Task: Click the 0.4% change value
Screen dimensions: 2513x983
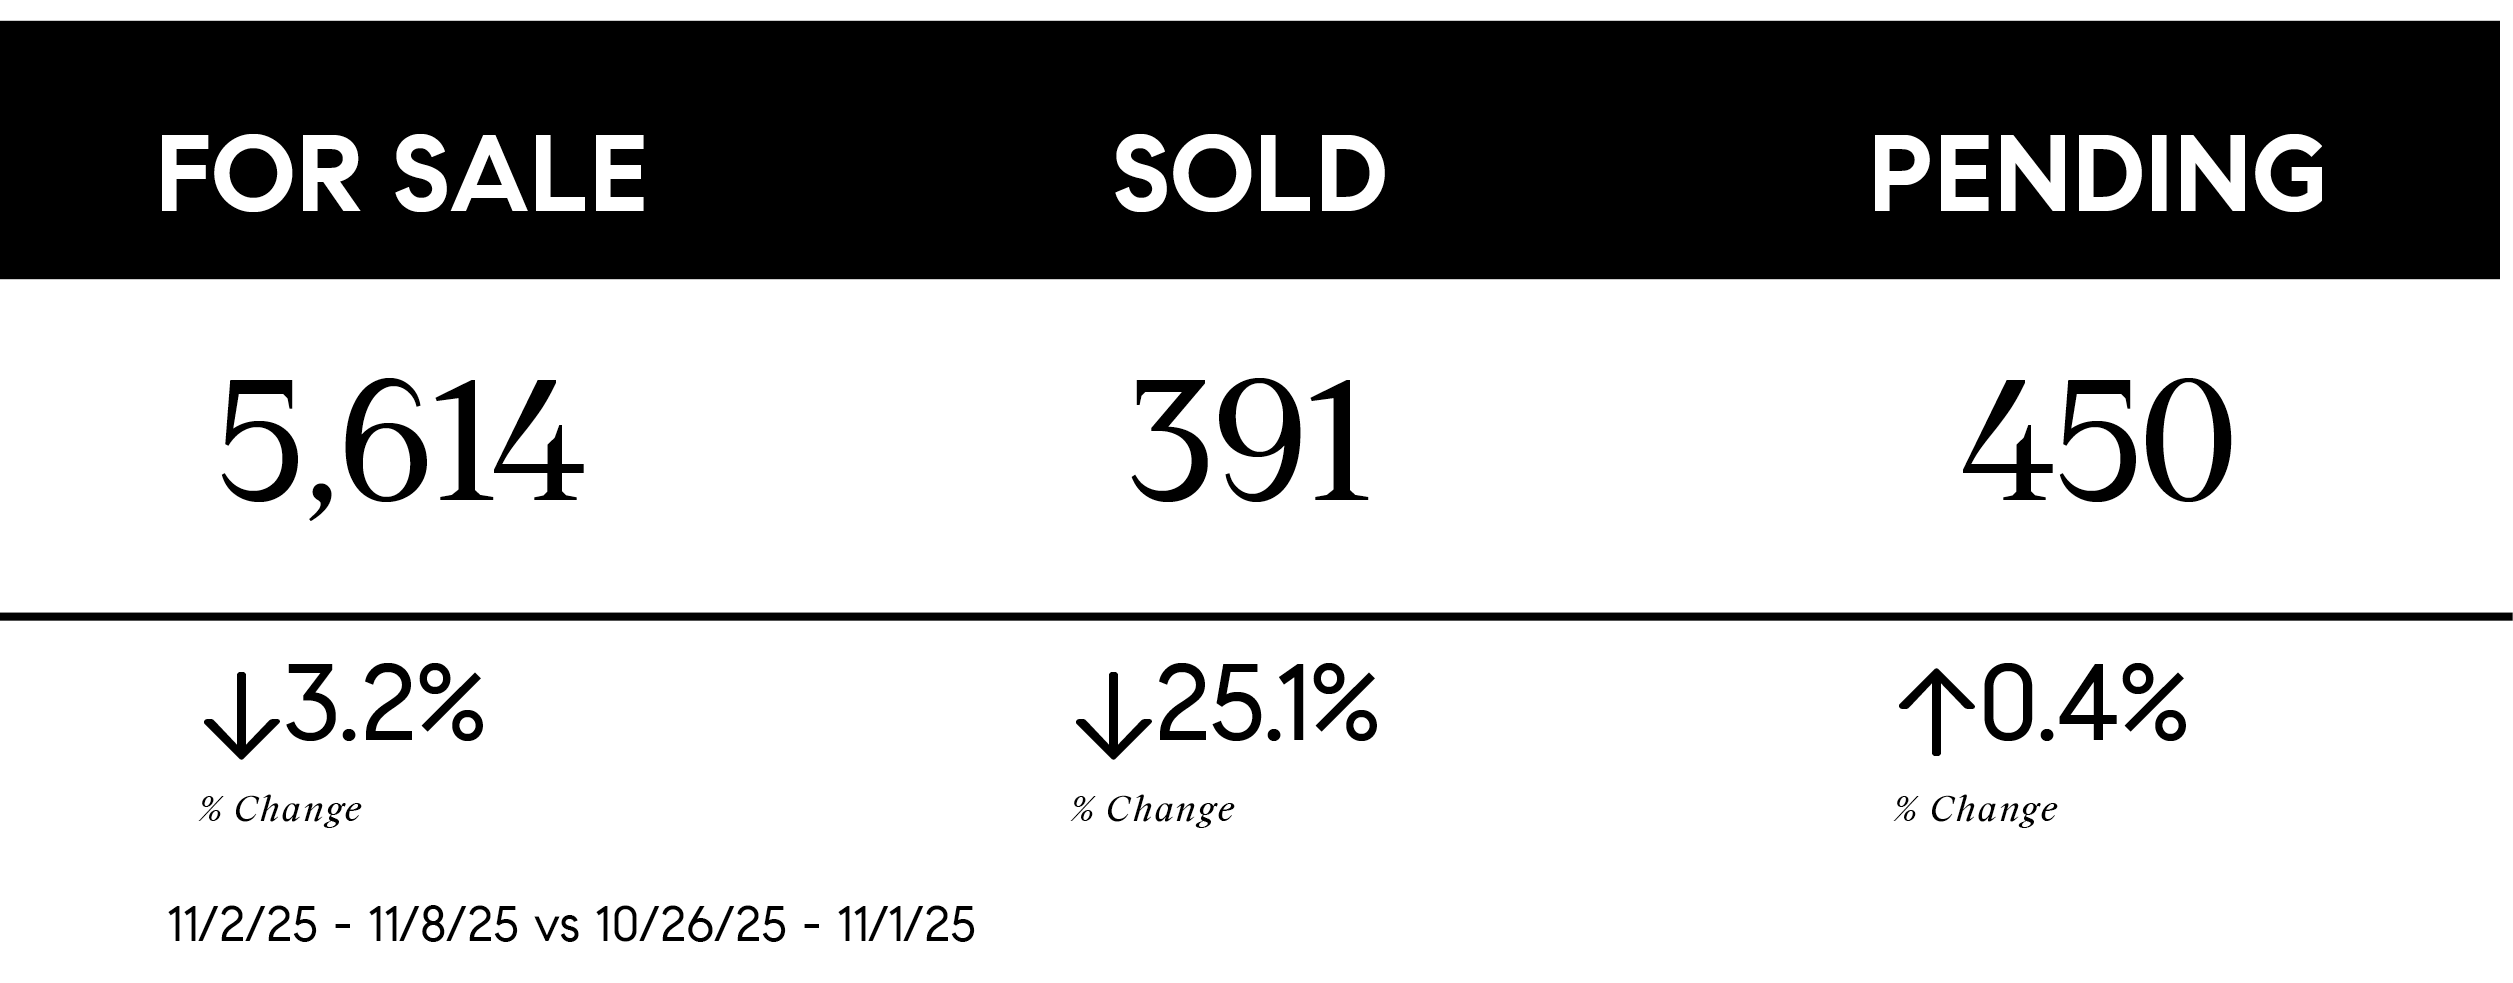Action: pos(2084,707)
